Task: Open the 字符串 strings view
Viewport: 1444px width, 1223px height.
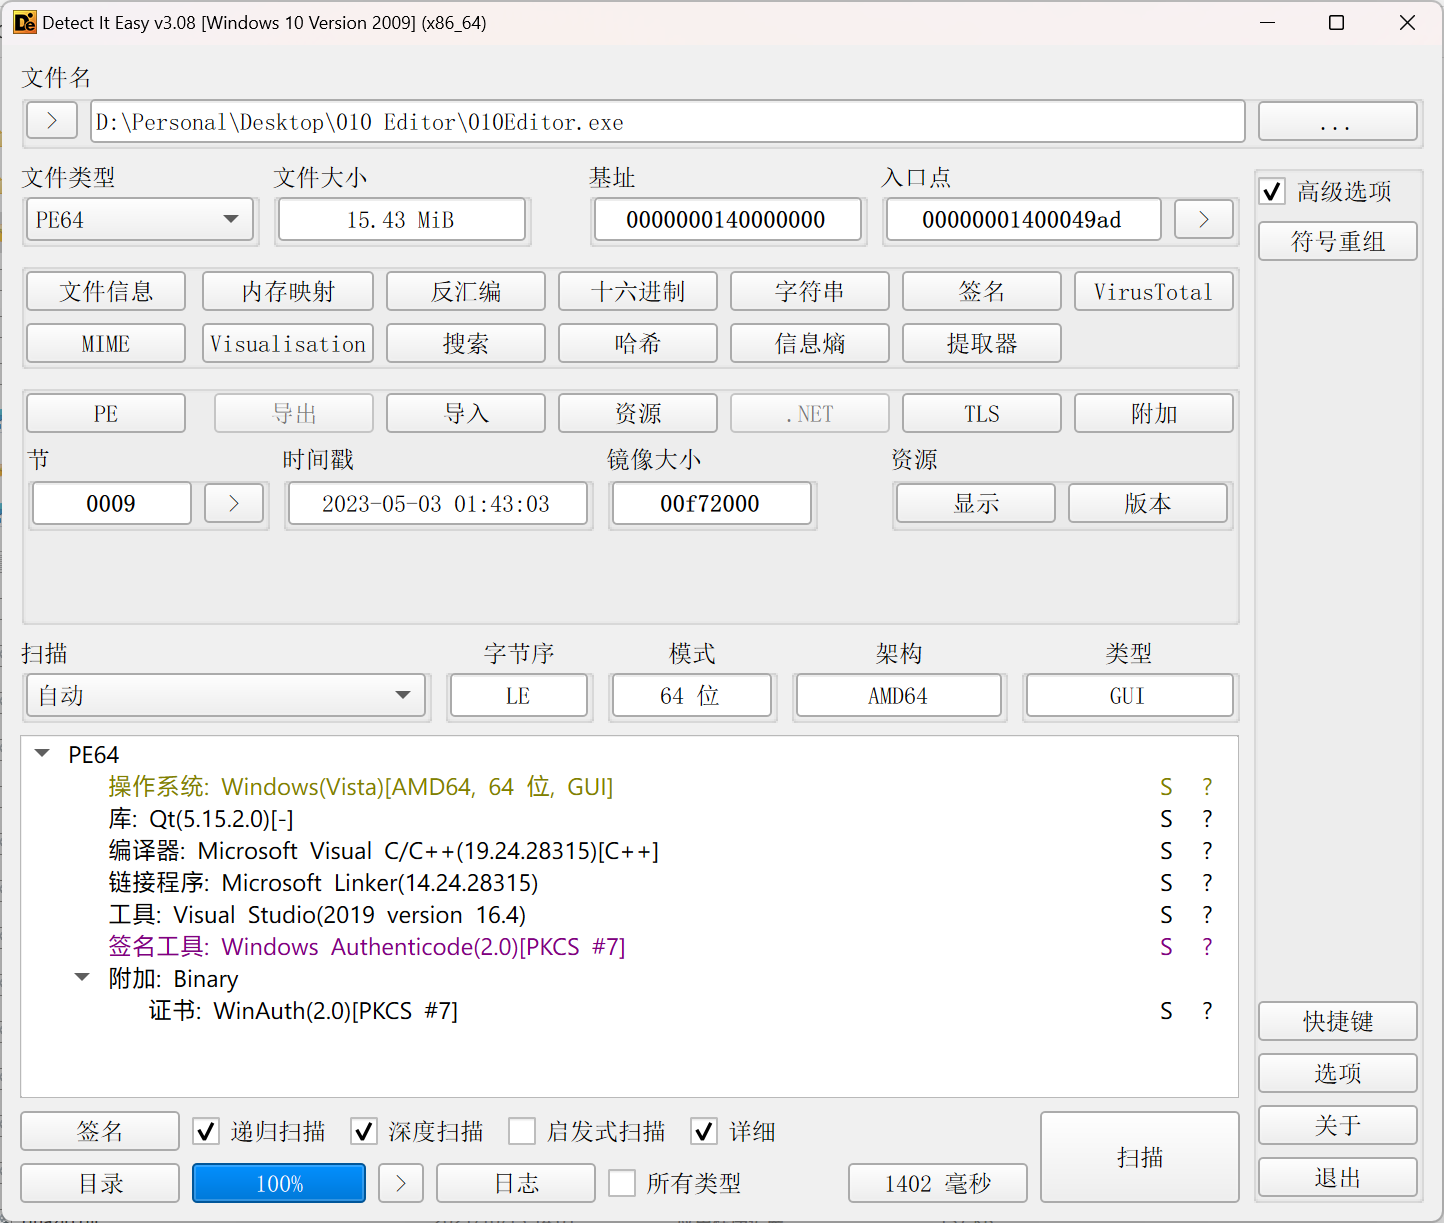Action: coord(810,291)
